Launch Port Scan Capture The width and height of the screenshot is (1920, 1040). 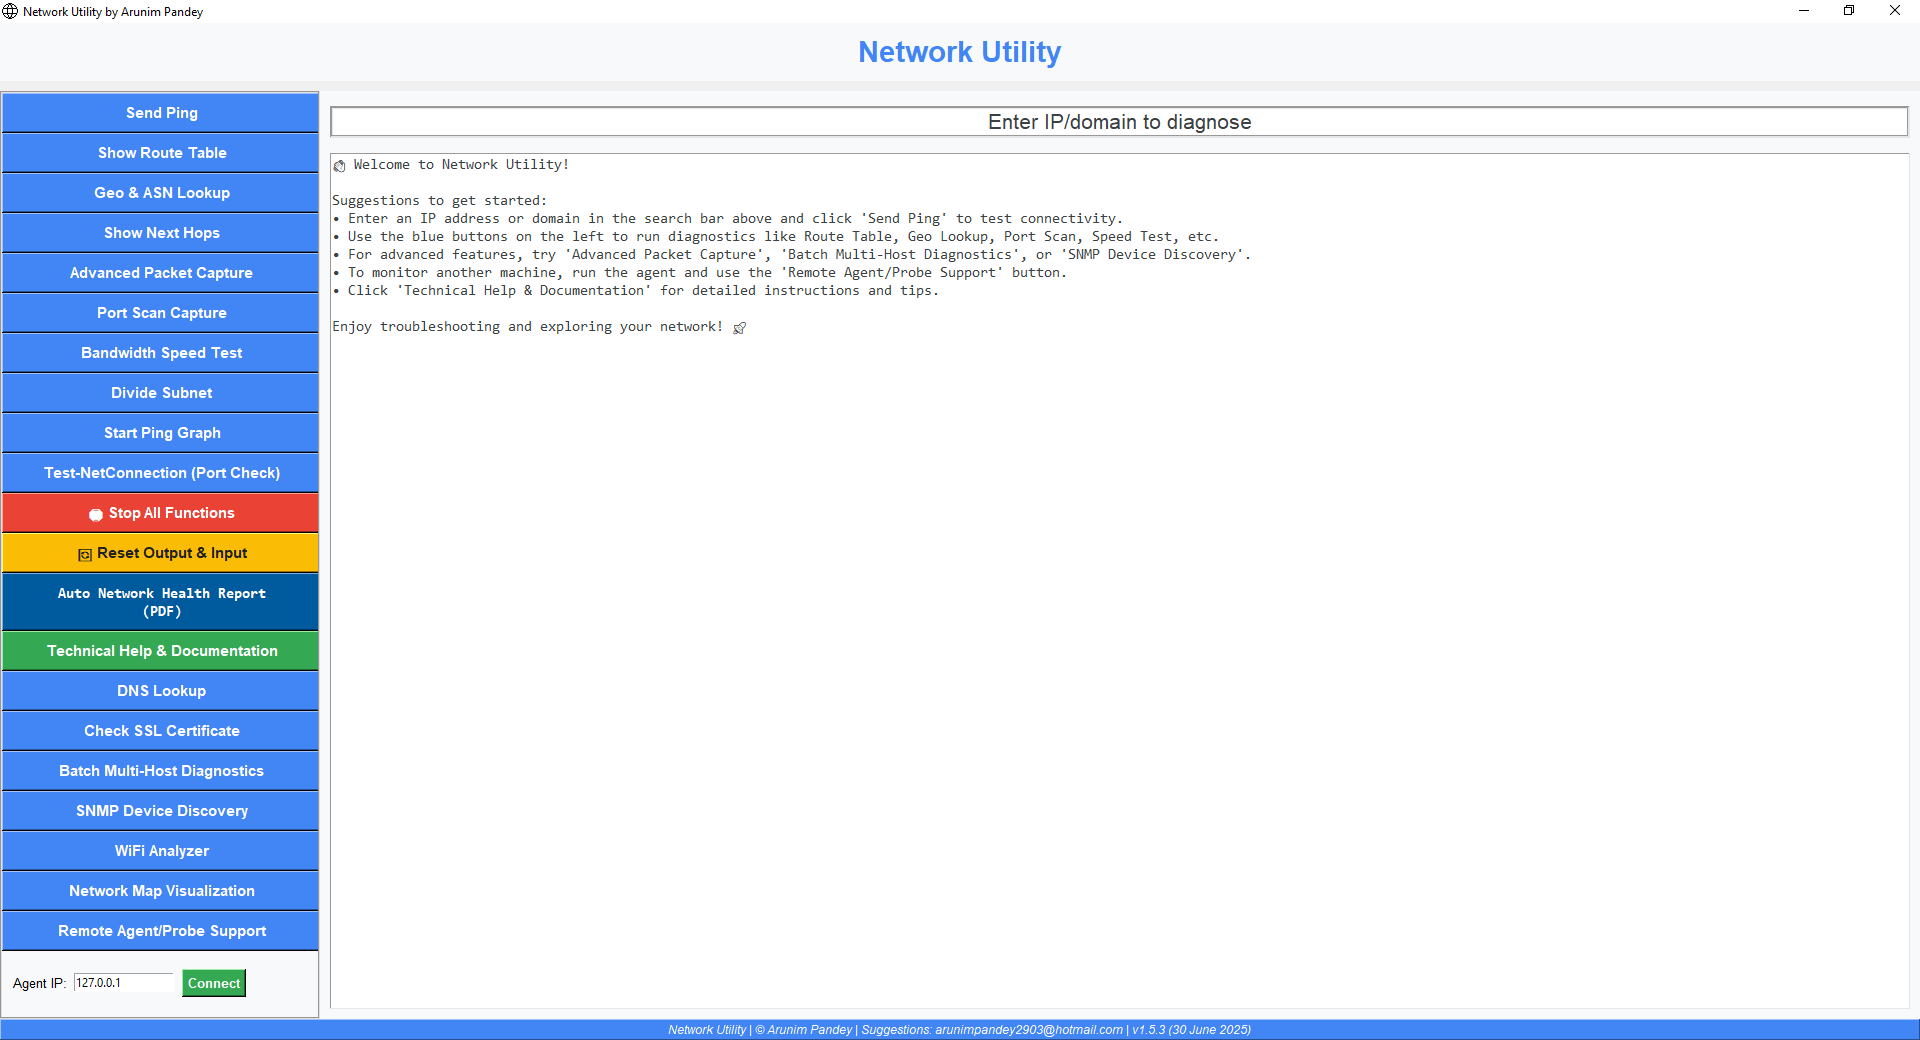[x=160, y=313]
